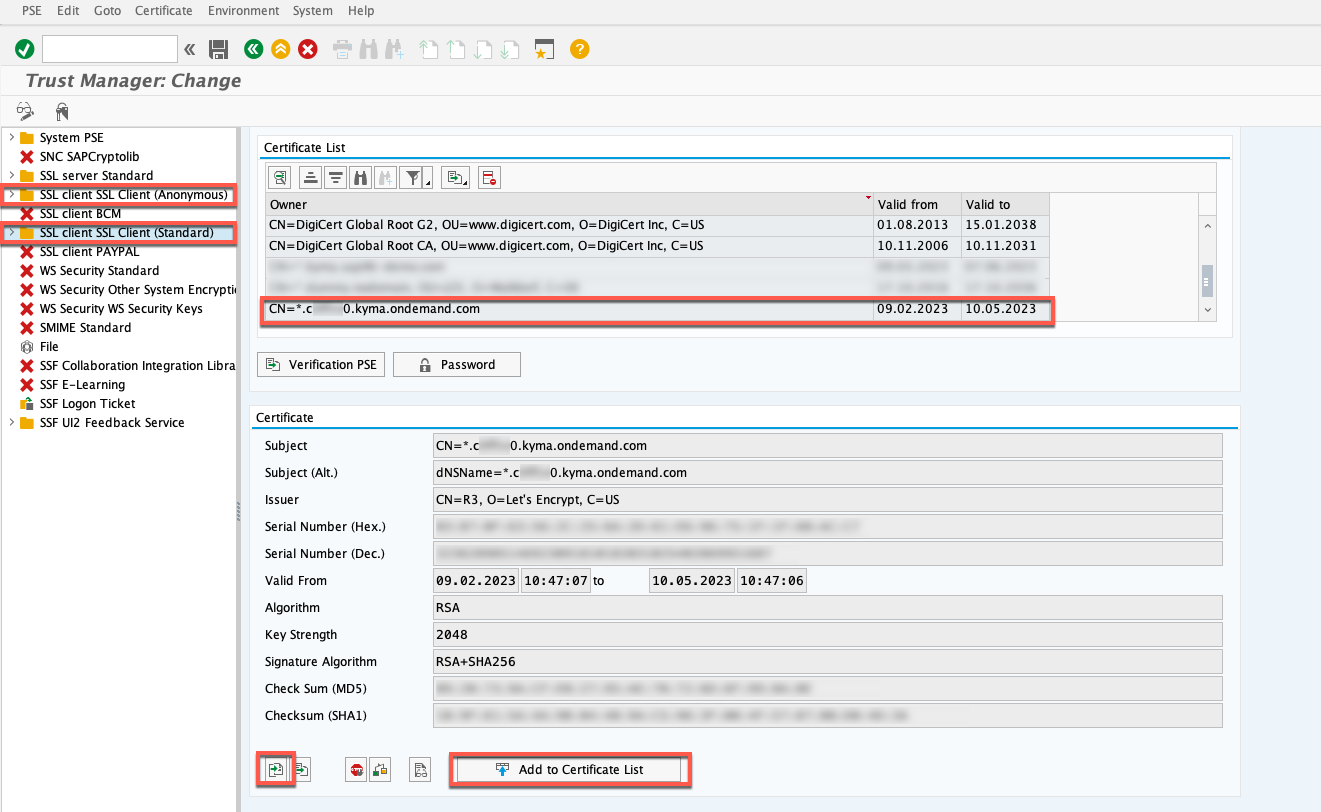Image resolution: width=1321 pixels, height=812 pixels.
Task: Click the Export Certificate icon
Action: [x=300, y=769]
